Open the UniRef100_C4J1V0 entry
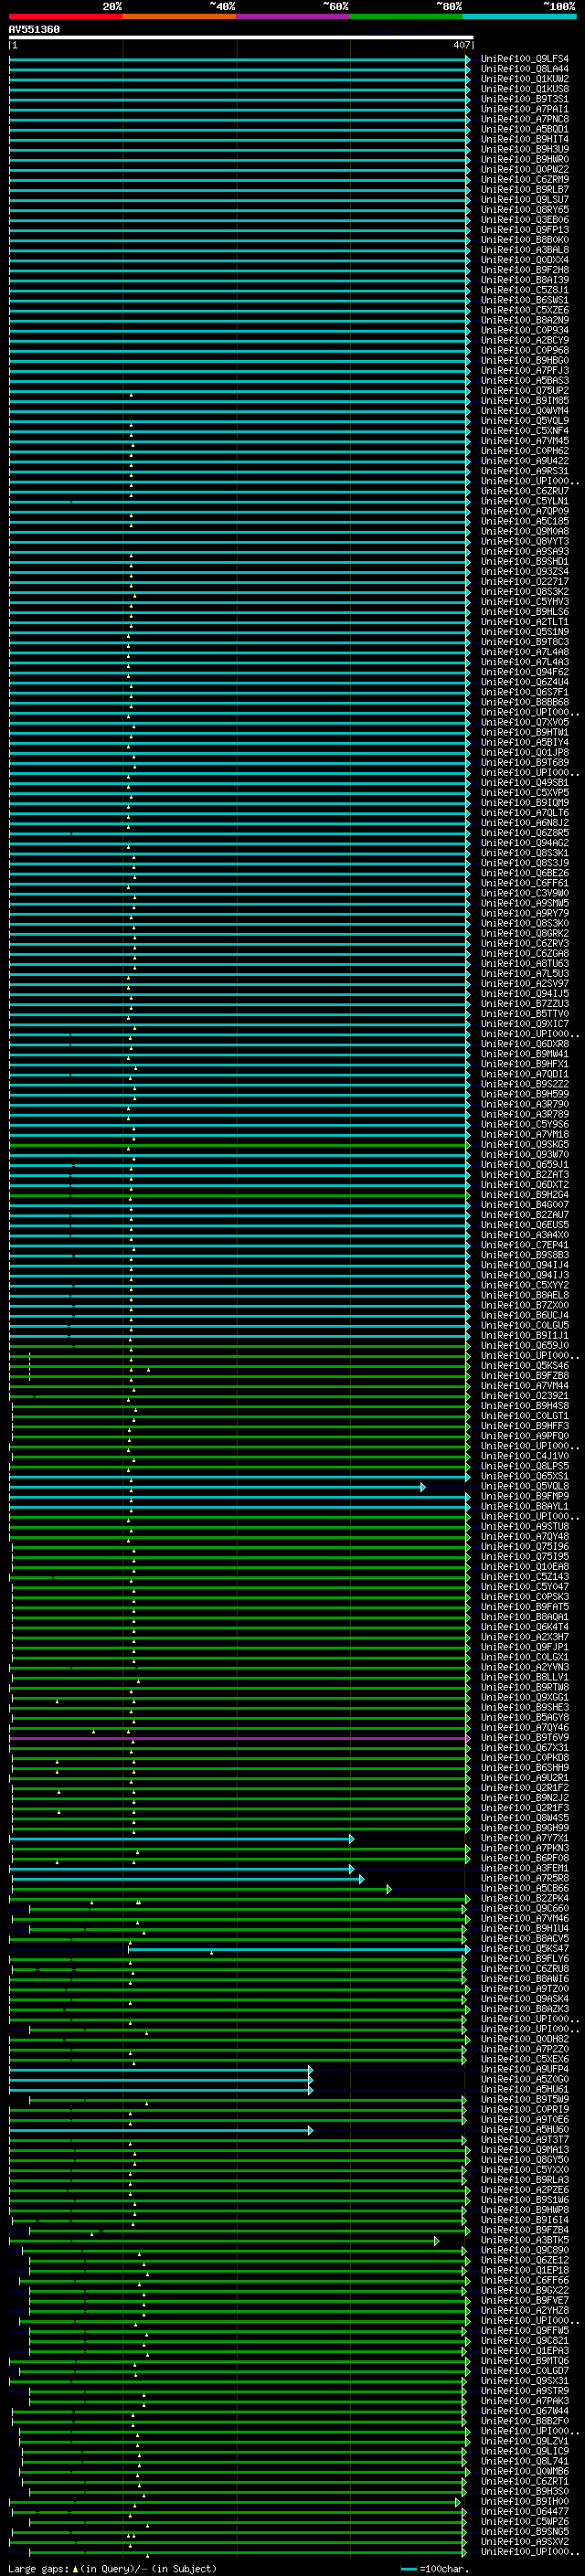Image resolution: width=585 pixels, height=2576 pixels. coord(525,1456)
